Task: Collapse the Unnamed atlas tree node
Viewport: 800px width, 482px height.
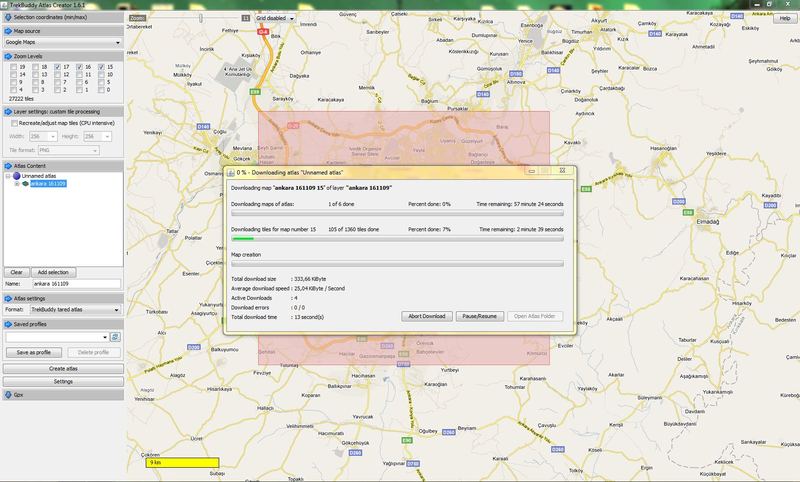Action: pos(8,176)
